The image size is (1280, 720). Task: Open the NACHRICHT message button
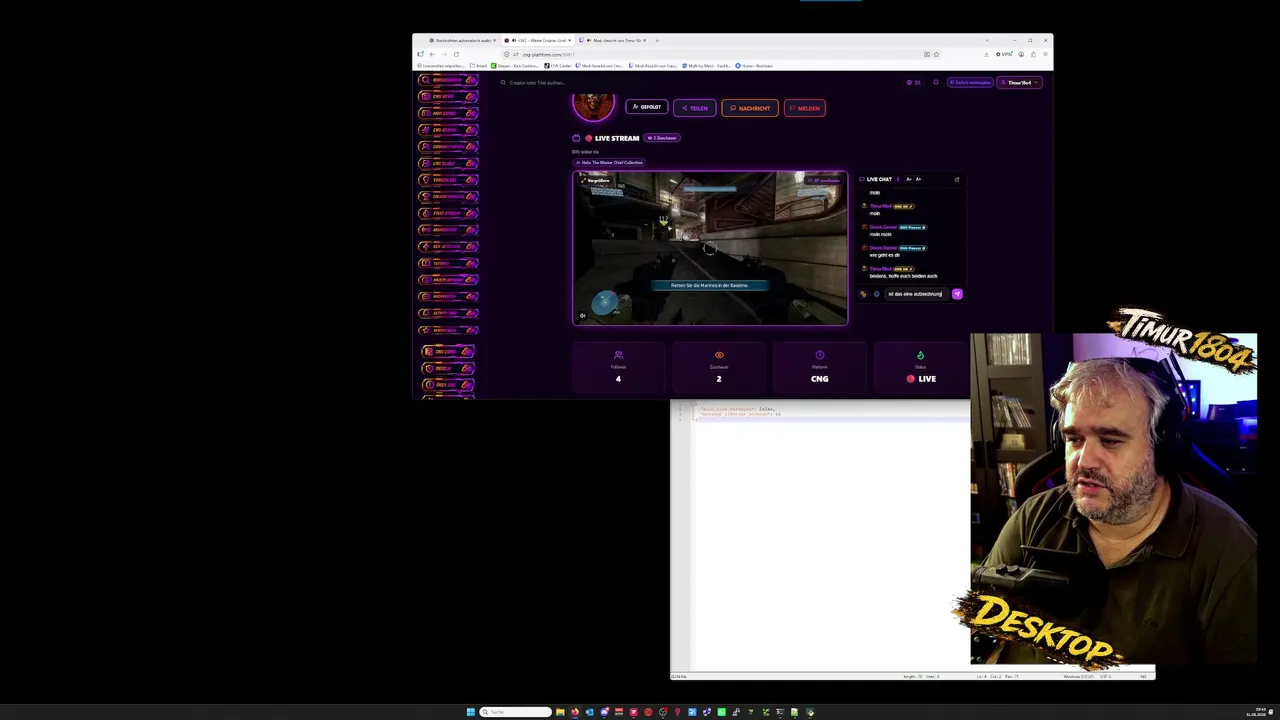tap(750, 108)
